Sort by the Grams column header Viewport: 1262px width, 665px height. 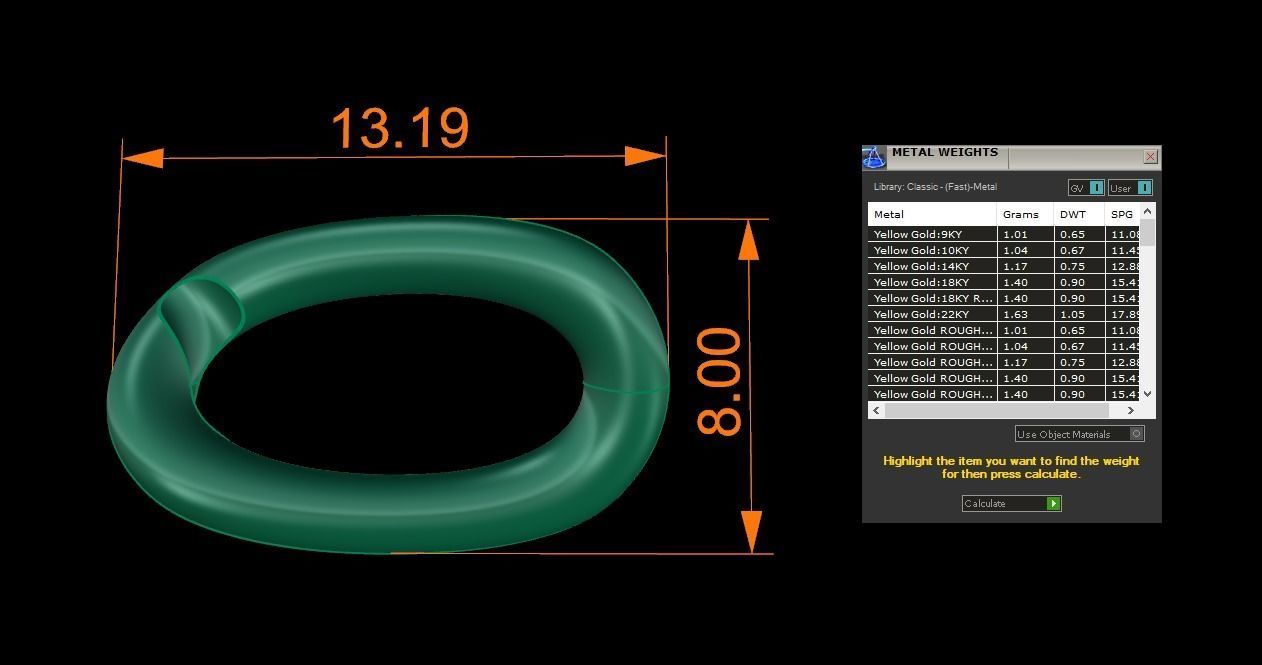1025,214
